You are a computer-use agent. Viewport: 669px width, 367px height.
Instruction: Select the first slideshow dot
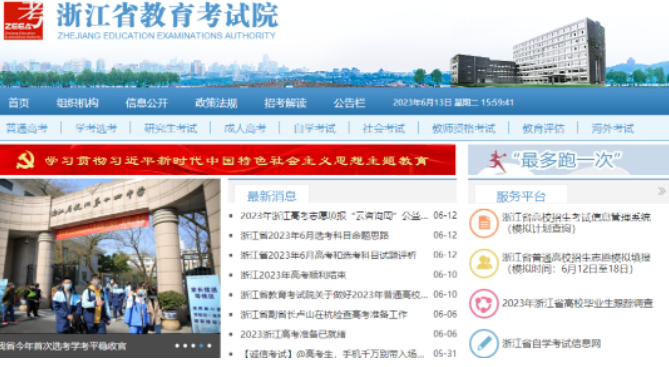(x=177, y=346)
